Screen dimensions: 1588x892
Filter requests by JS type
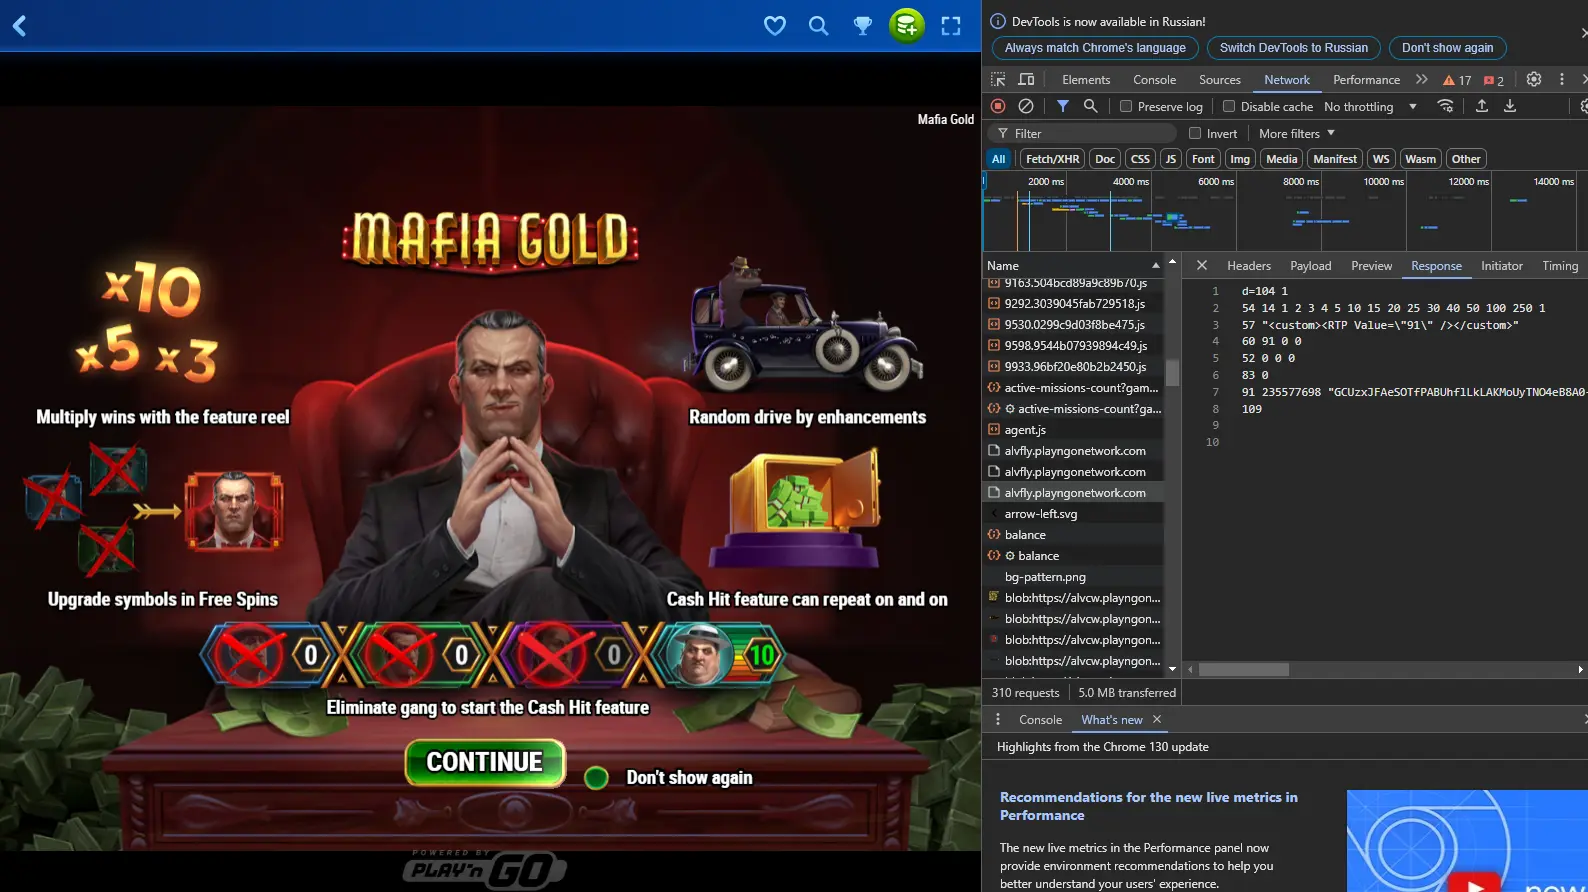click(1171, 159)
